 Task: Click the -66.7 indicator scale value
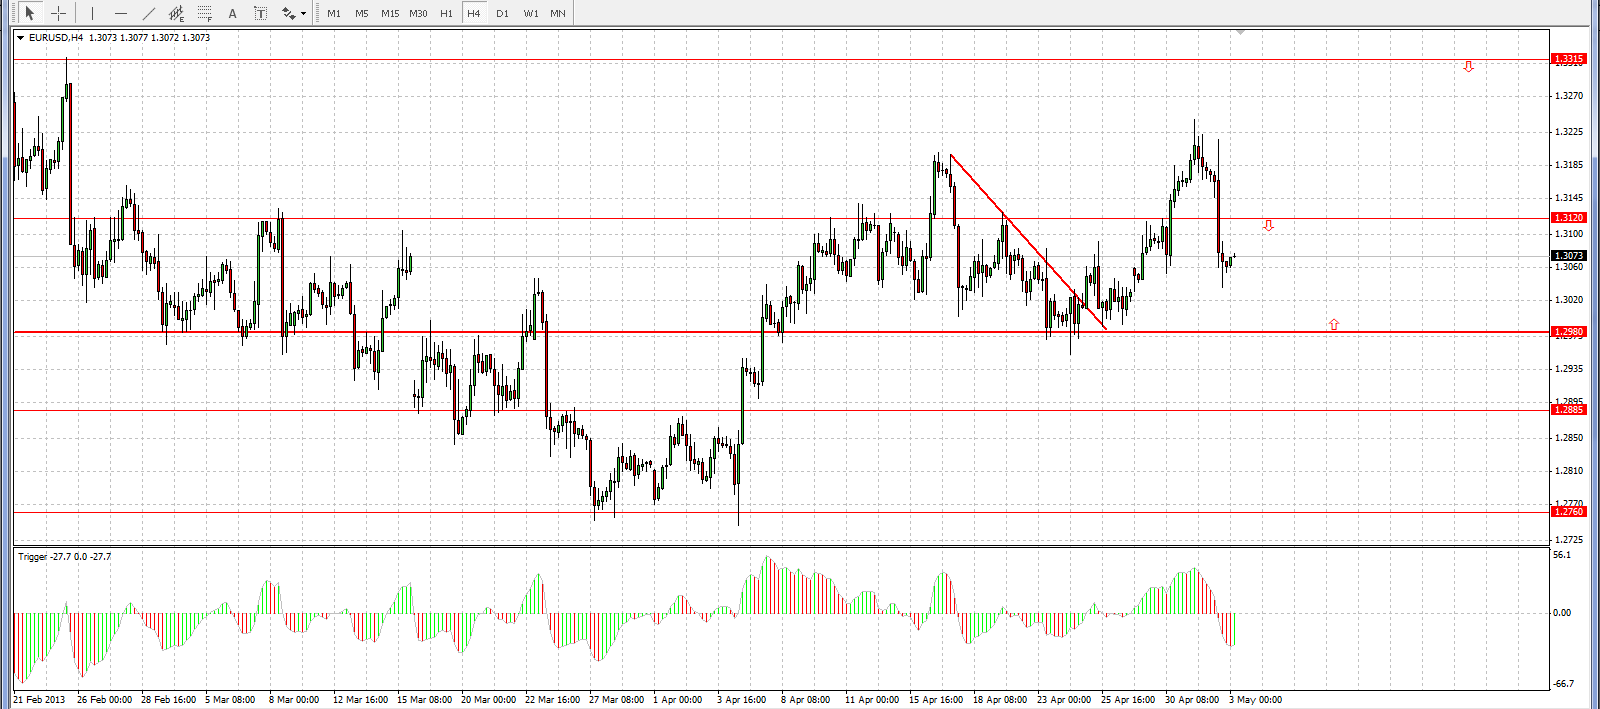pos(1563,684)
